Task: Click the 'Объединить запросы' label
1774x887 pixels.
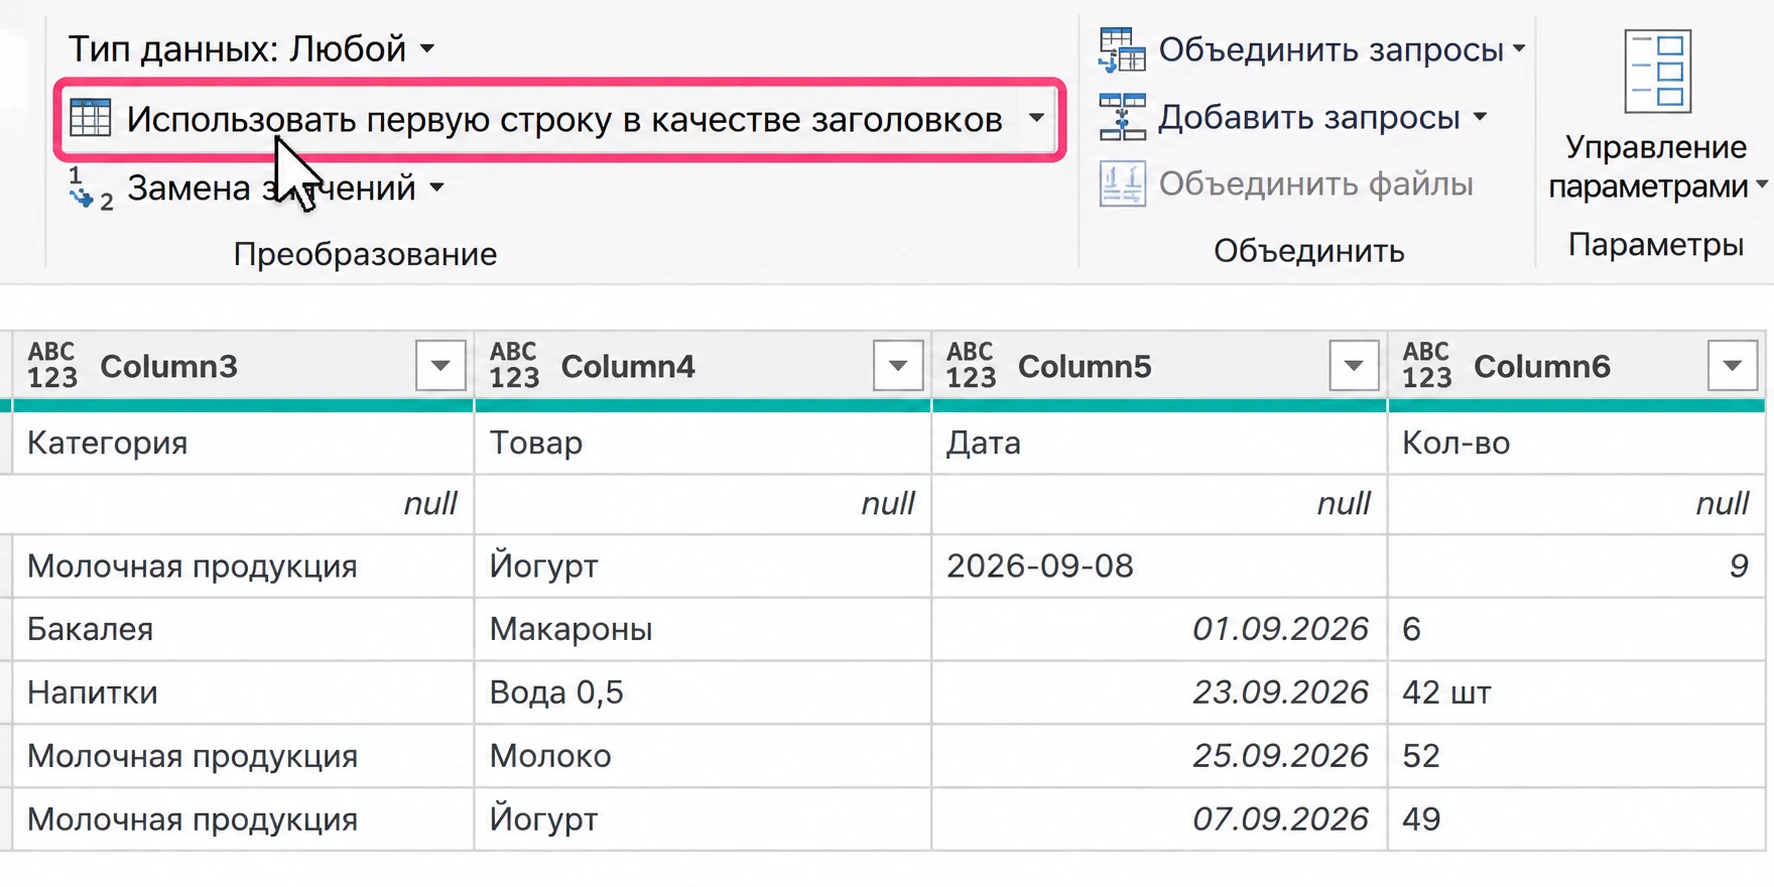Action: [x=1331, y=49]
